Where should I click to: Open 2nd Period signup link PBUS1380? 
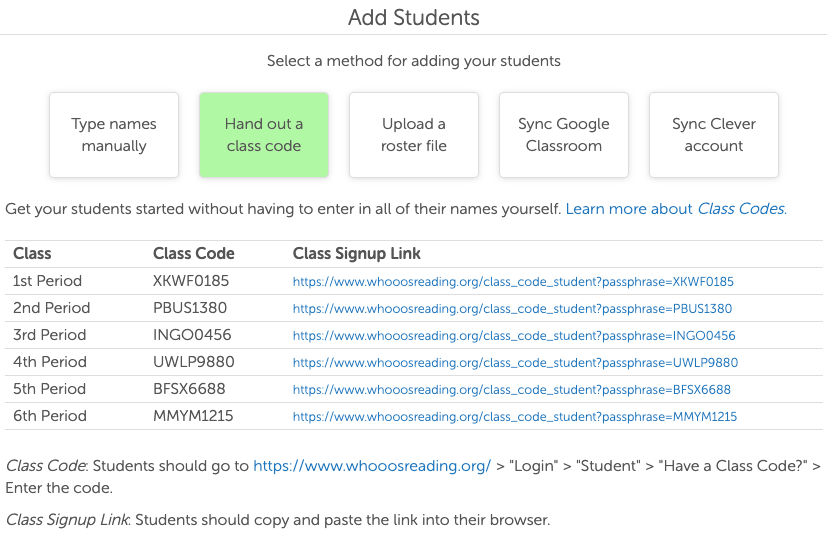512,309
